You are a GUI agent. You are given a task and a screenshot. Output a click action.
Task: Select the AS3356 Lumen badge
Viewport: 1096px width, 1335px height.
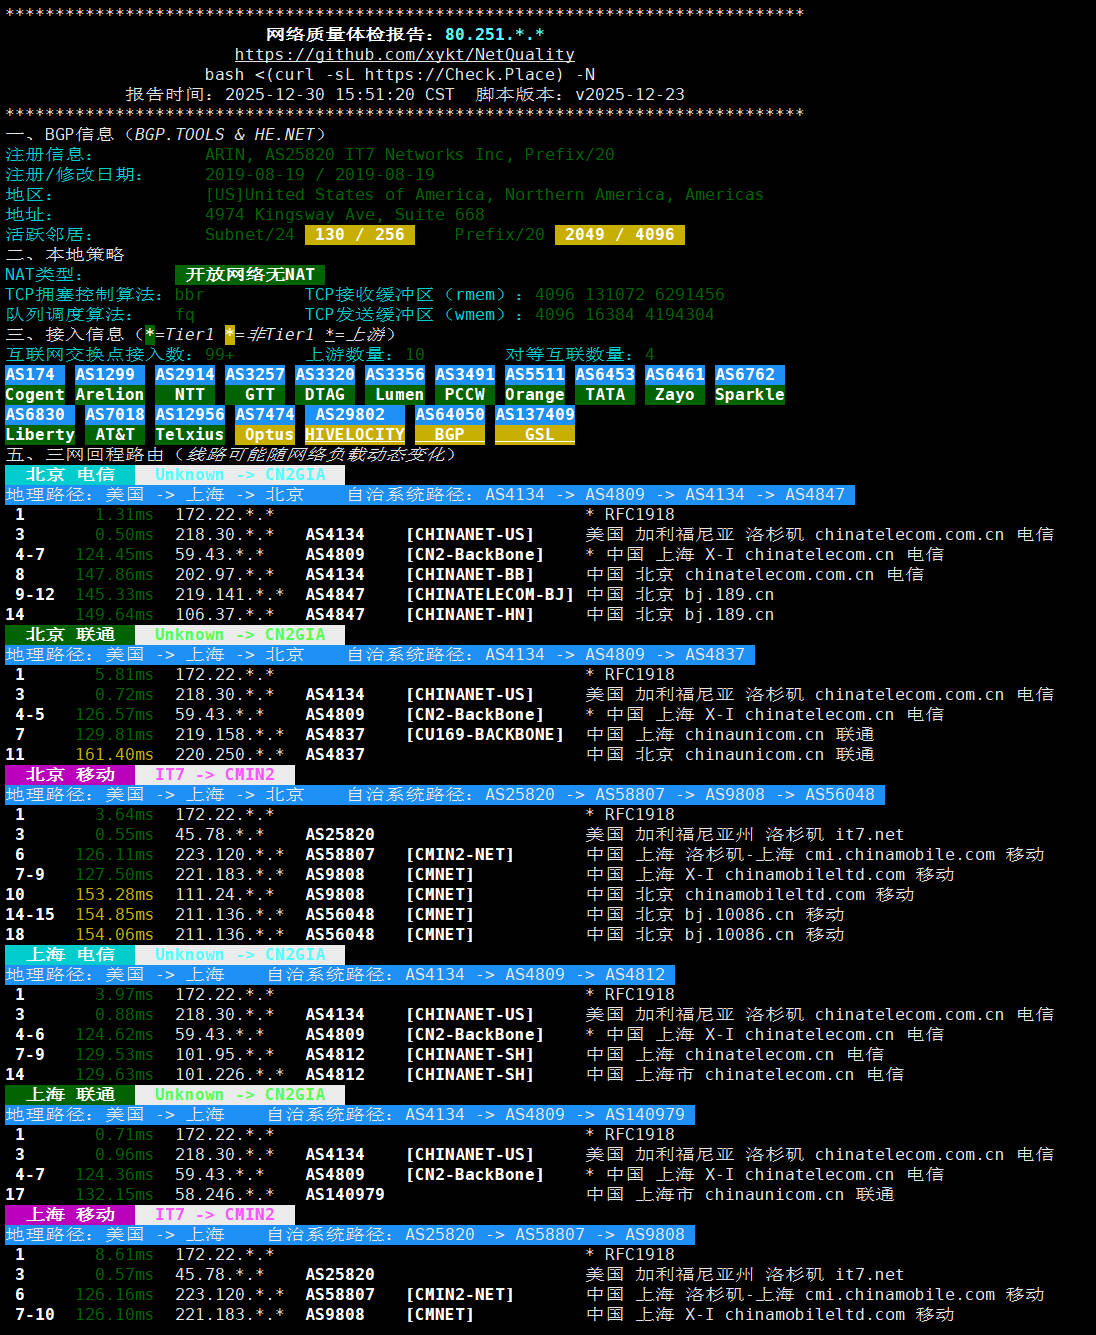(394, 384)
